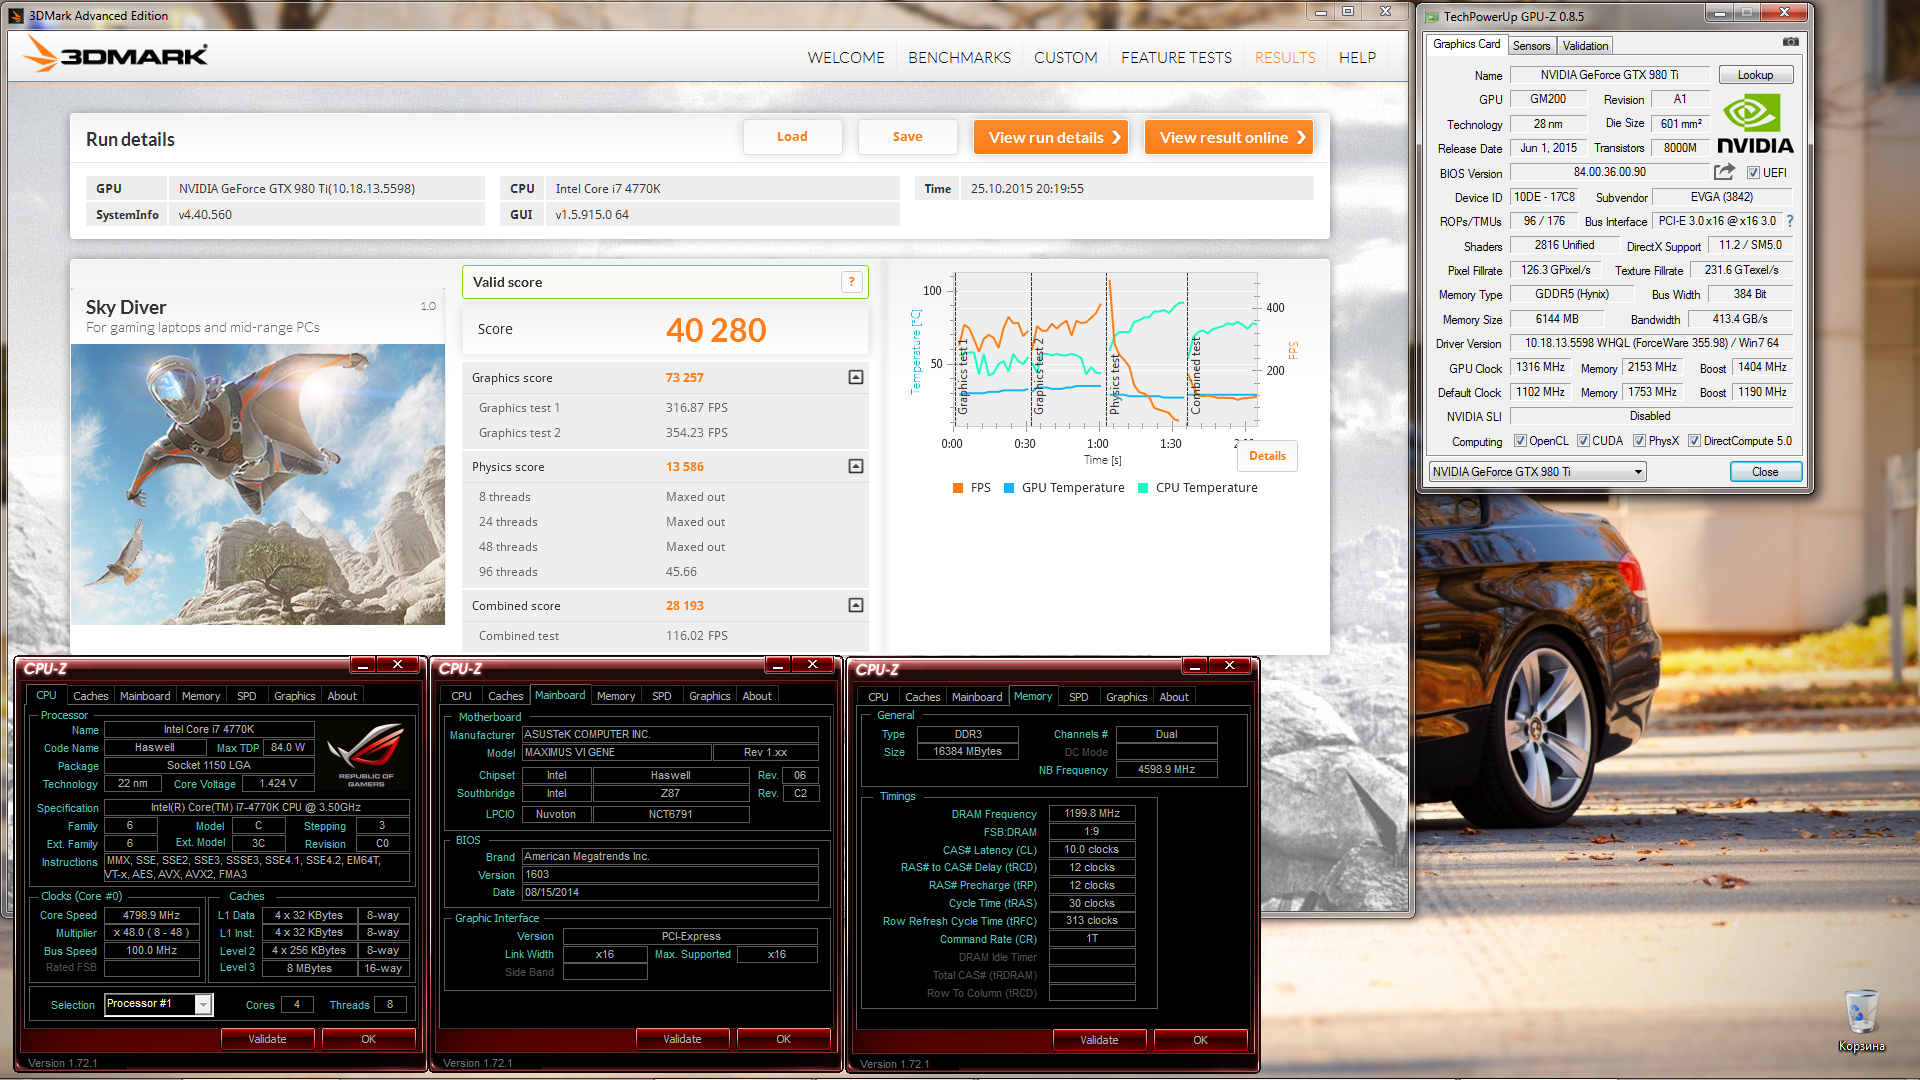Click the Republic of Gamers logo in CPU-Z
Viewport: 1920px width, 1080px height.
[x=366, y=756]
